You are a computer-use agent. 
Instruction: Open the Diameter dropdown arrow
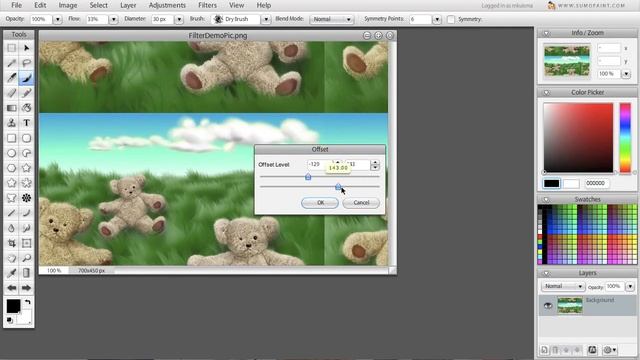[x=179, y=19]
